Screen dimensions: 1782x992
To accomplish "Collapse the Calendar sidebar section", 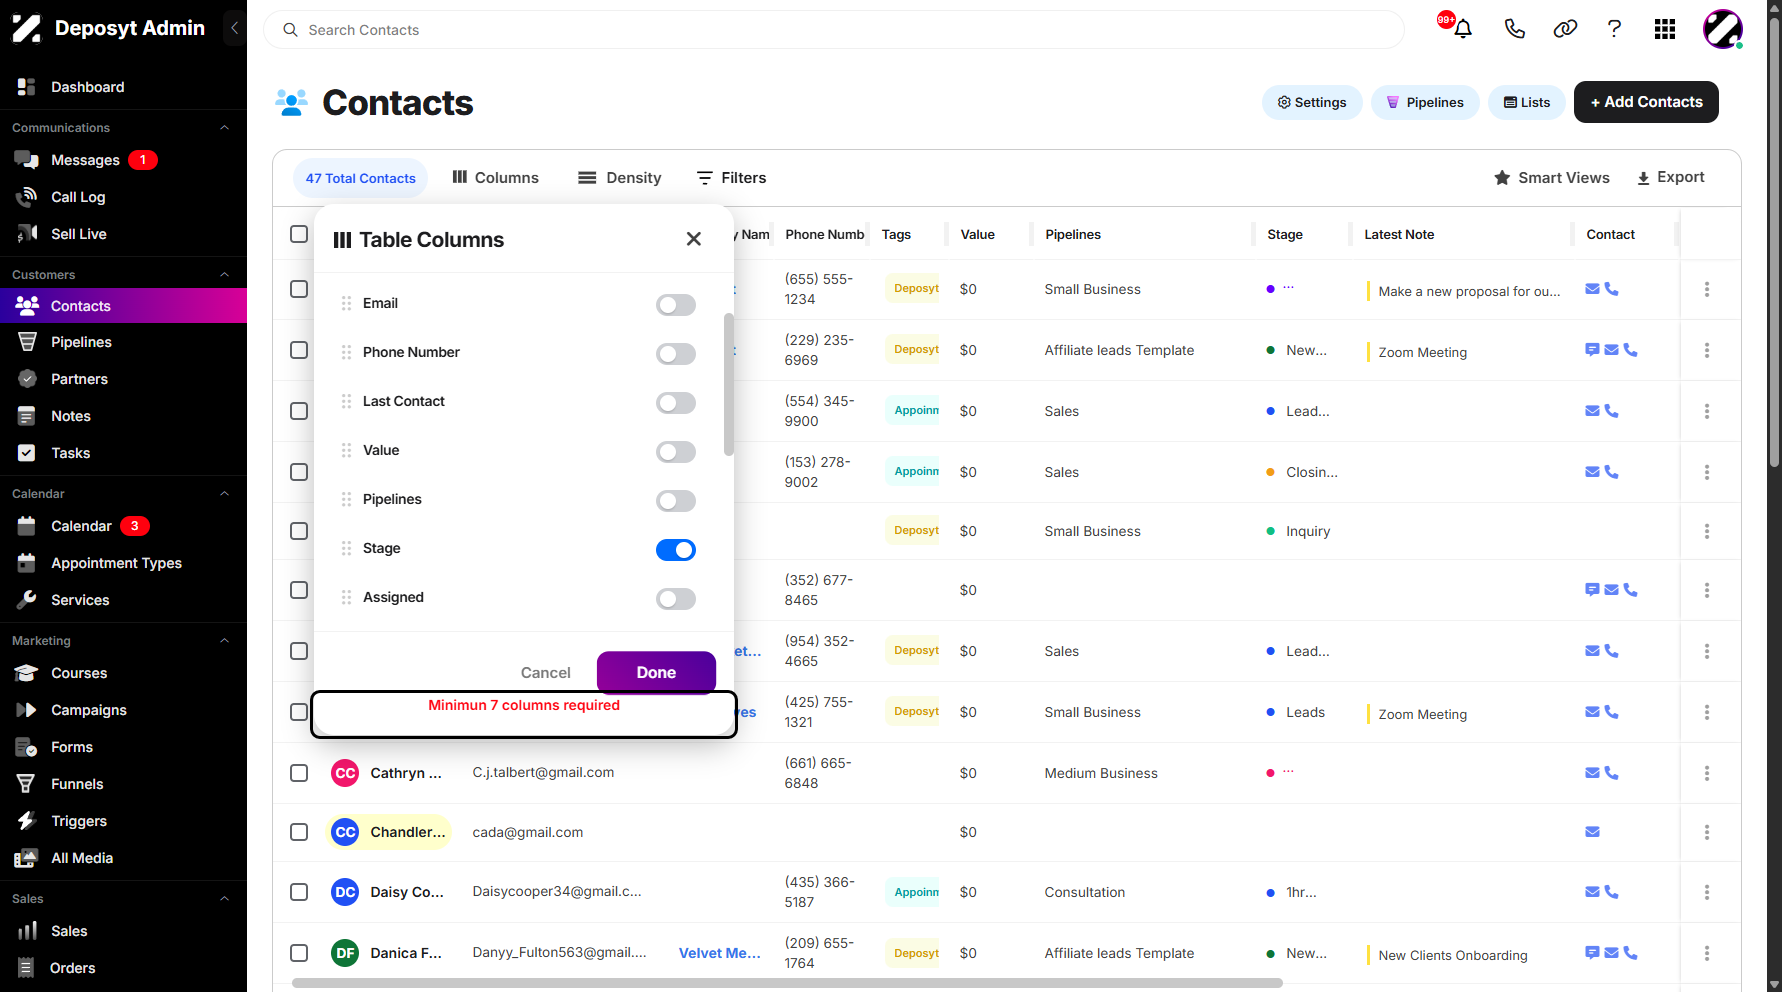I will coord(225,494).
